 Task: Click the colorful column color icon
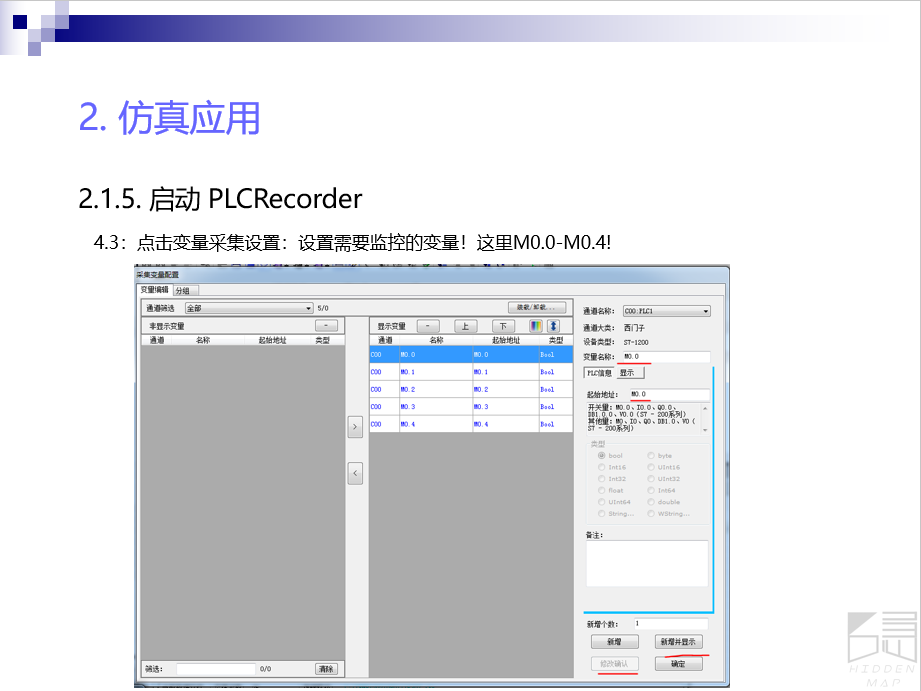536,326
